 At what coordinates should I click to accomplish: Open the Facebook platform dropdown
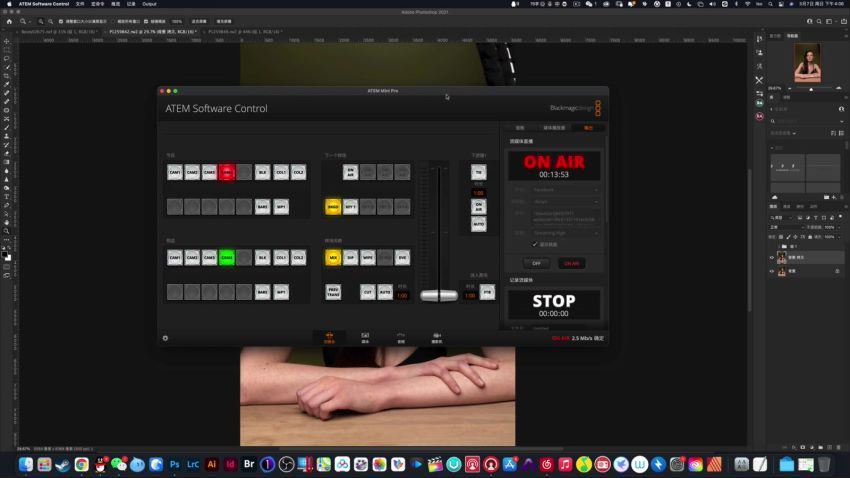tap(566, 190)
